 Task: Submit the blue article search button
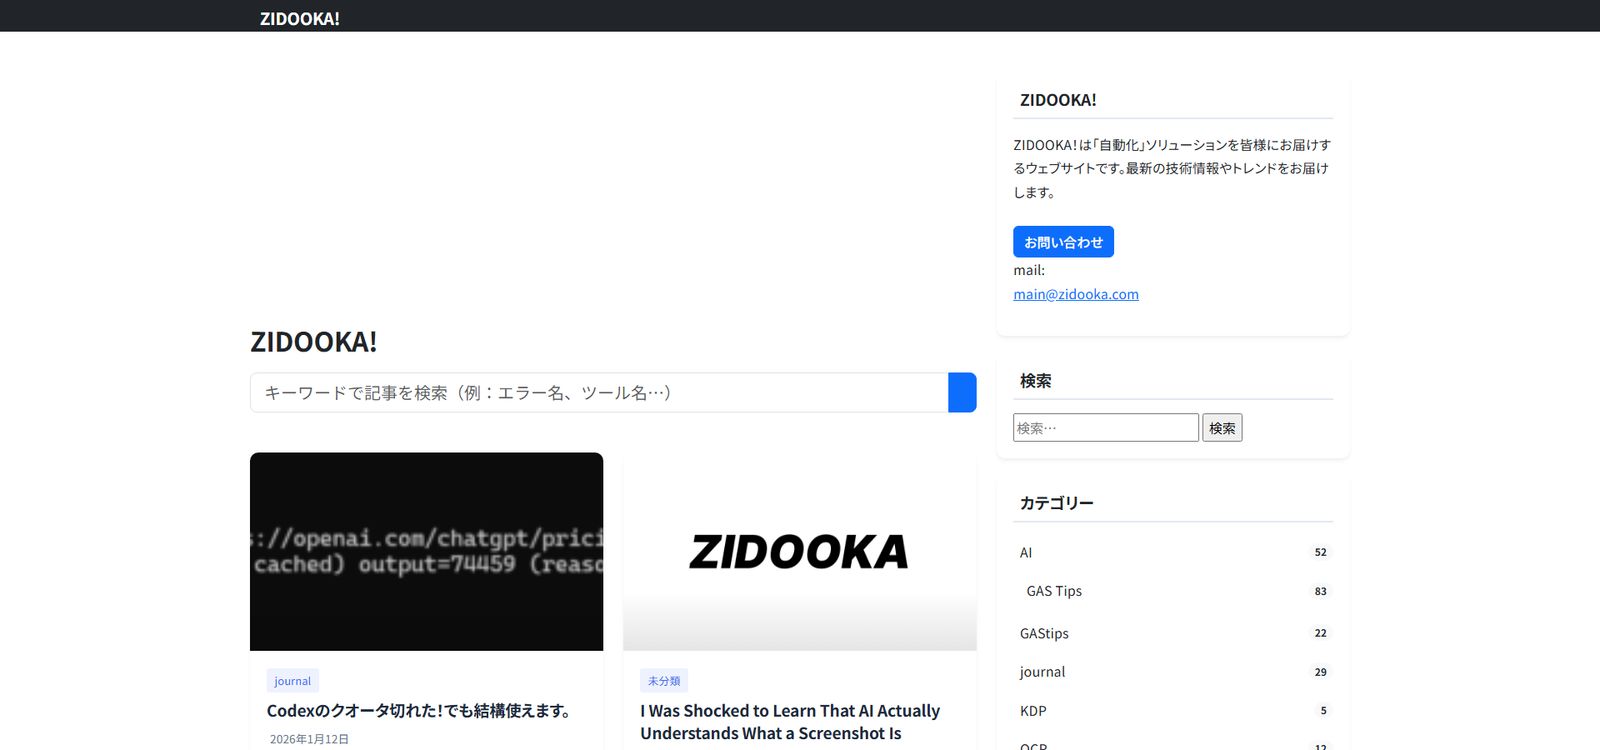[962, 393]
